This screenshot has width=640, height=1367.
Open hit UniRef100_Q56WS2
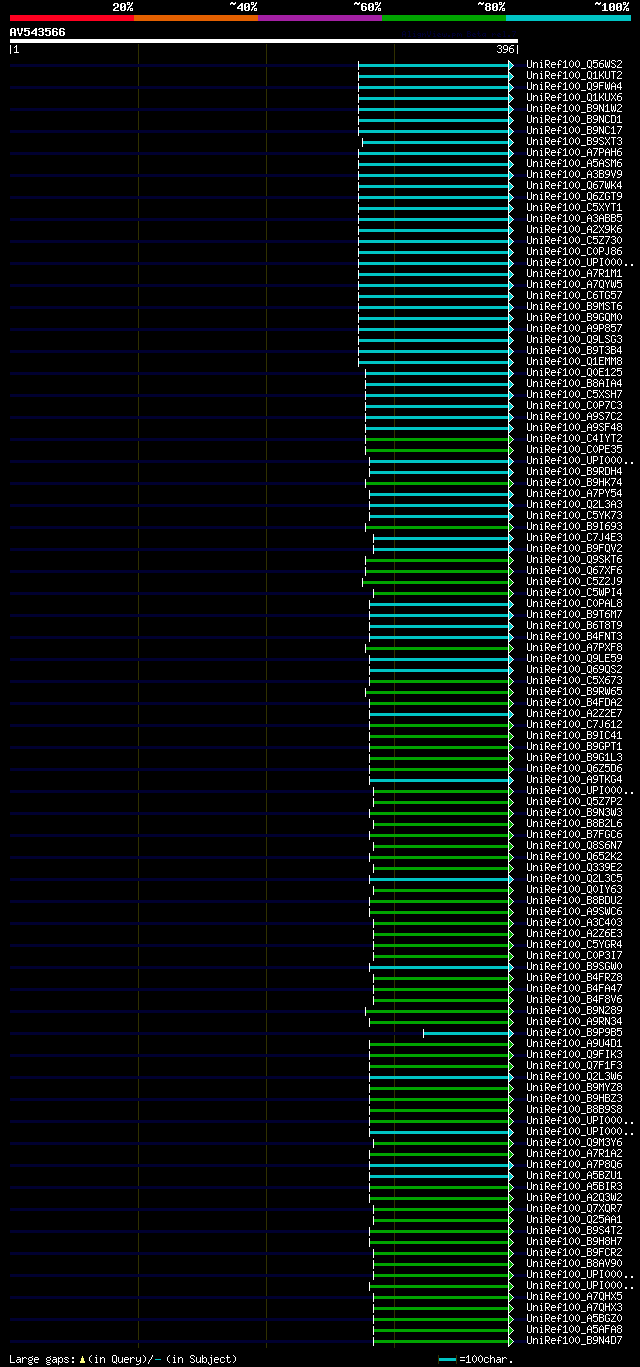tap(574, 64)
